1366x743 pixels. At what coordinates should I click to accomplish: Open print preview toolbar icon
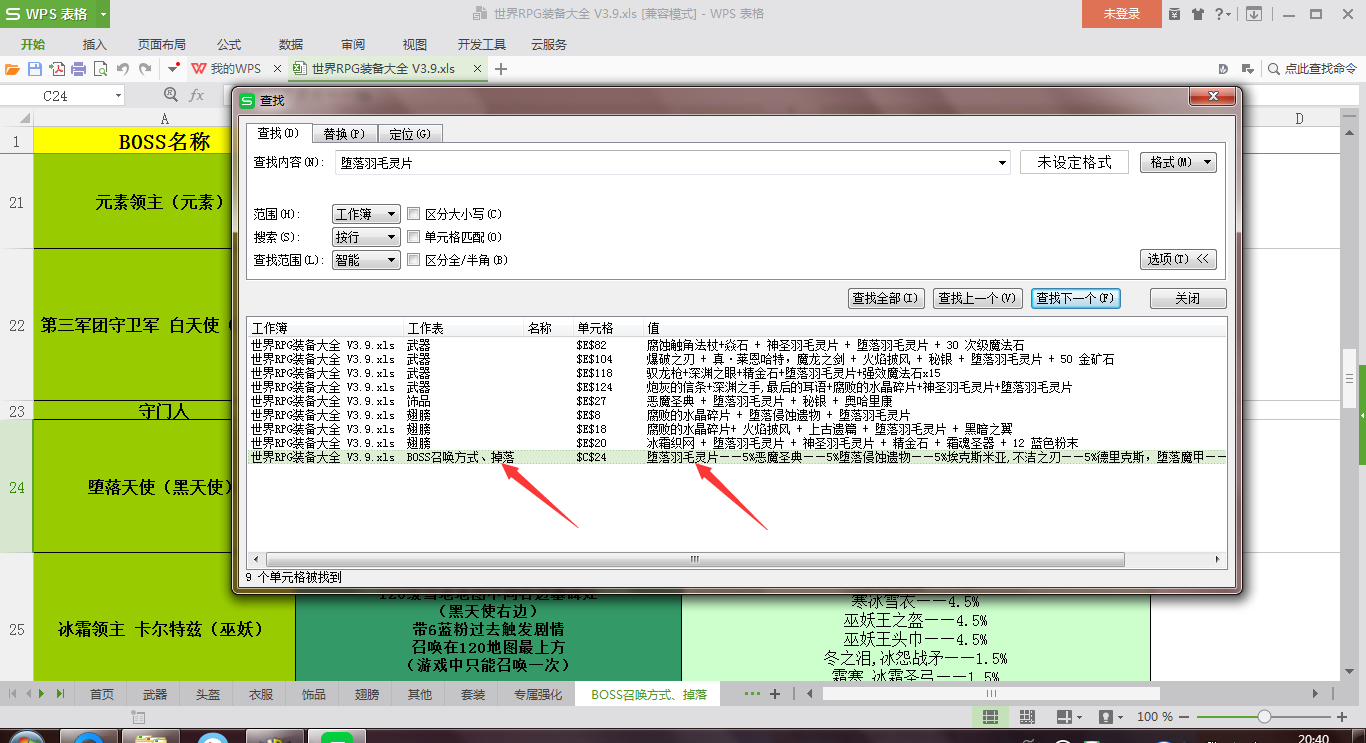tap(100, 69)
